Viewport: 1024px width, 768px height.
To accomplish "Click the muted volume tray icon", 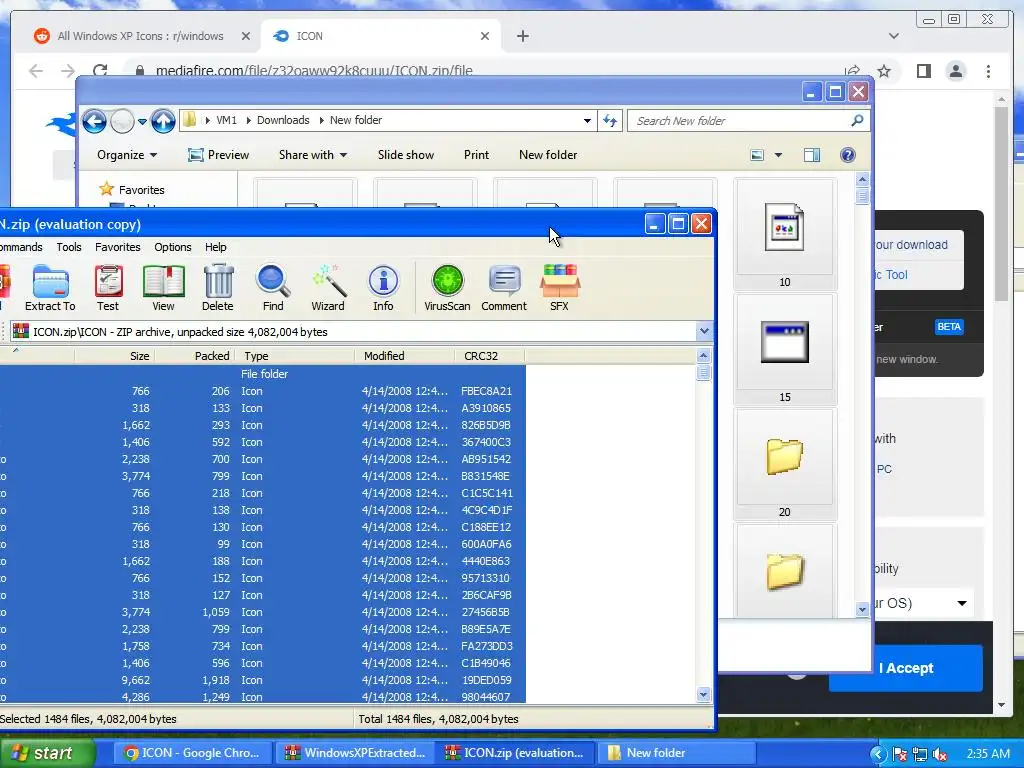I will [940, 754].
